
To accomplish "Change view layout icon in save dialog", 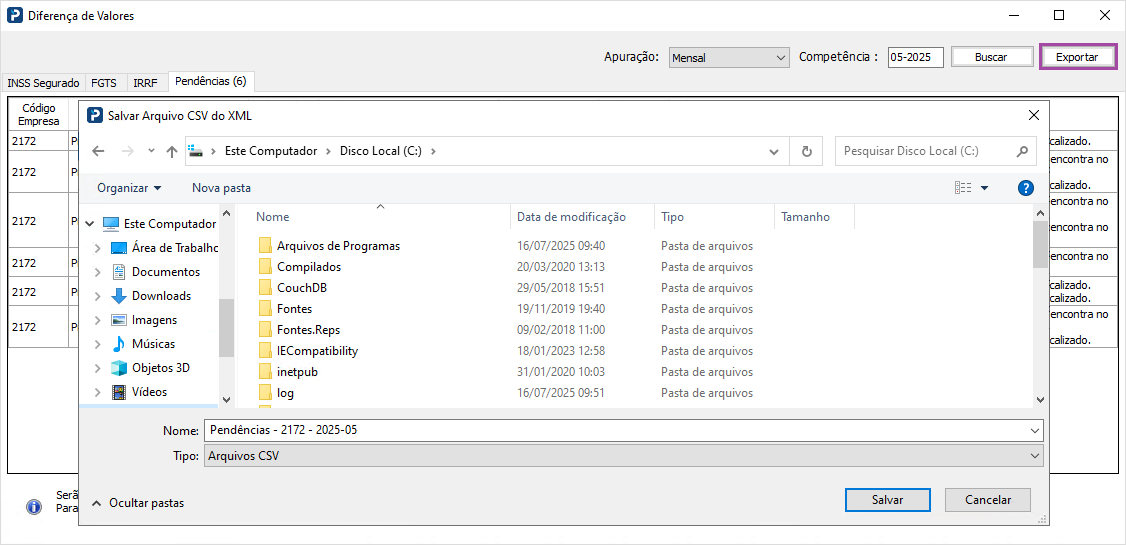I will (x=963, y=188).
